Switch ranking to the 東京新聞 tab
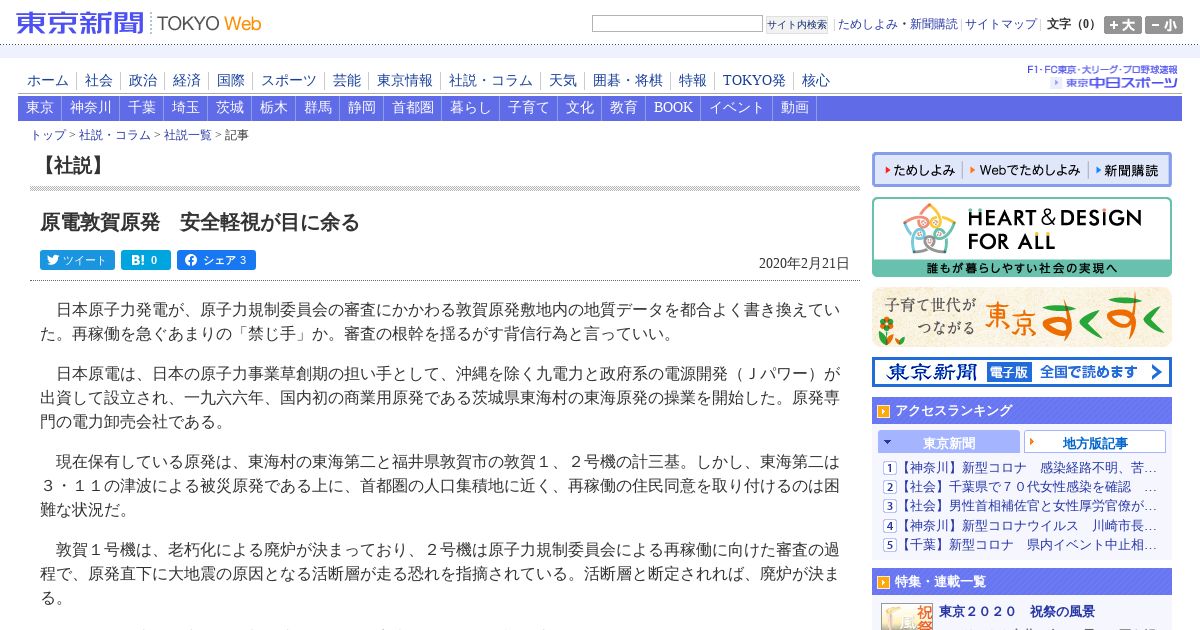Image resolution: width=1200 pixels, height=630 pixels. [949, 442]
